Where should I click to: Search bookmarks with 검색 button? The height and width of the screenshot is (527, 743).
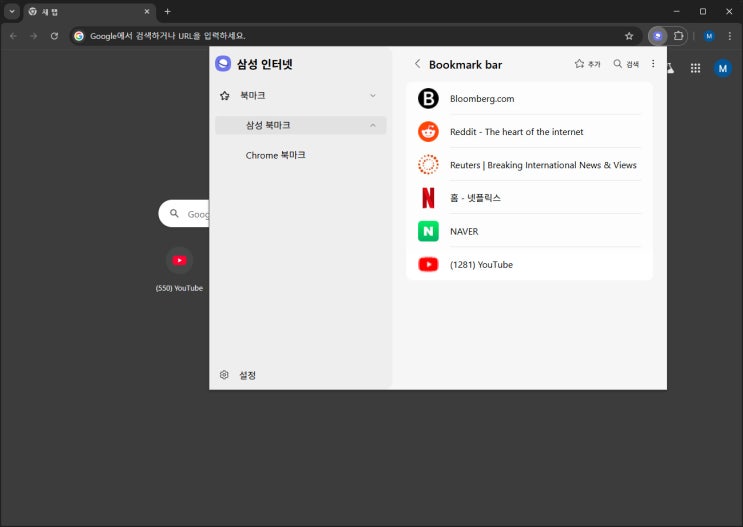626,64
